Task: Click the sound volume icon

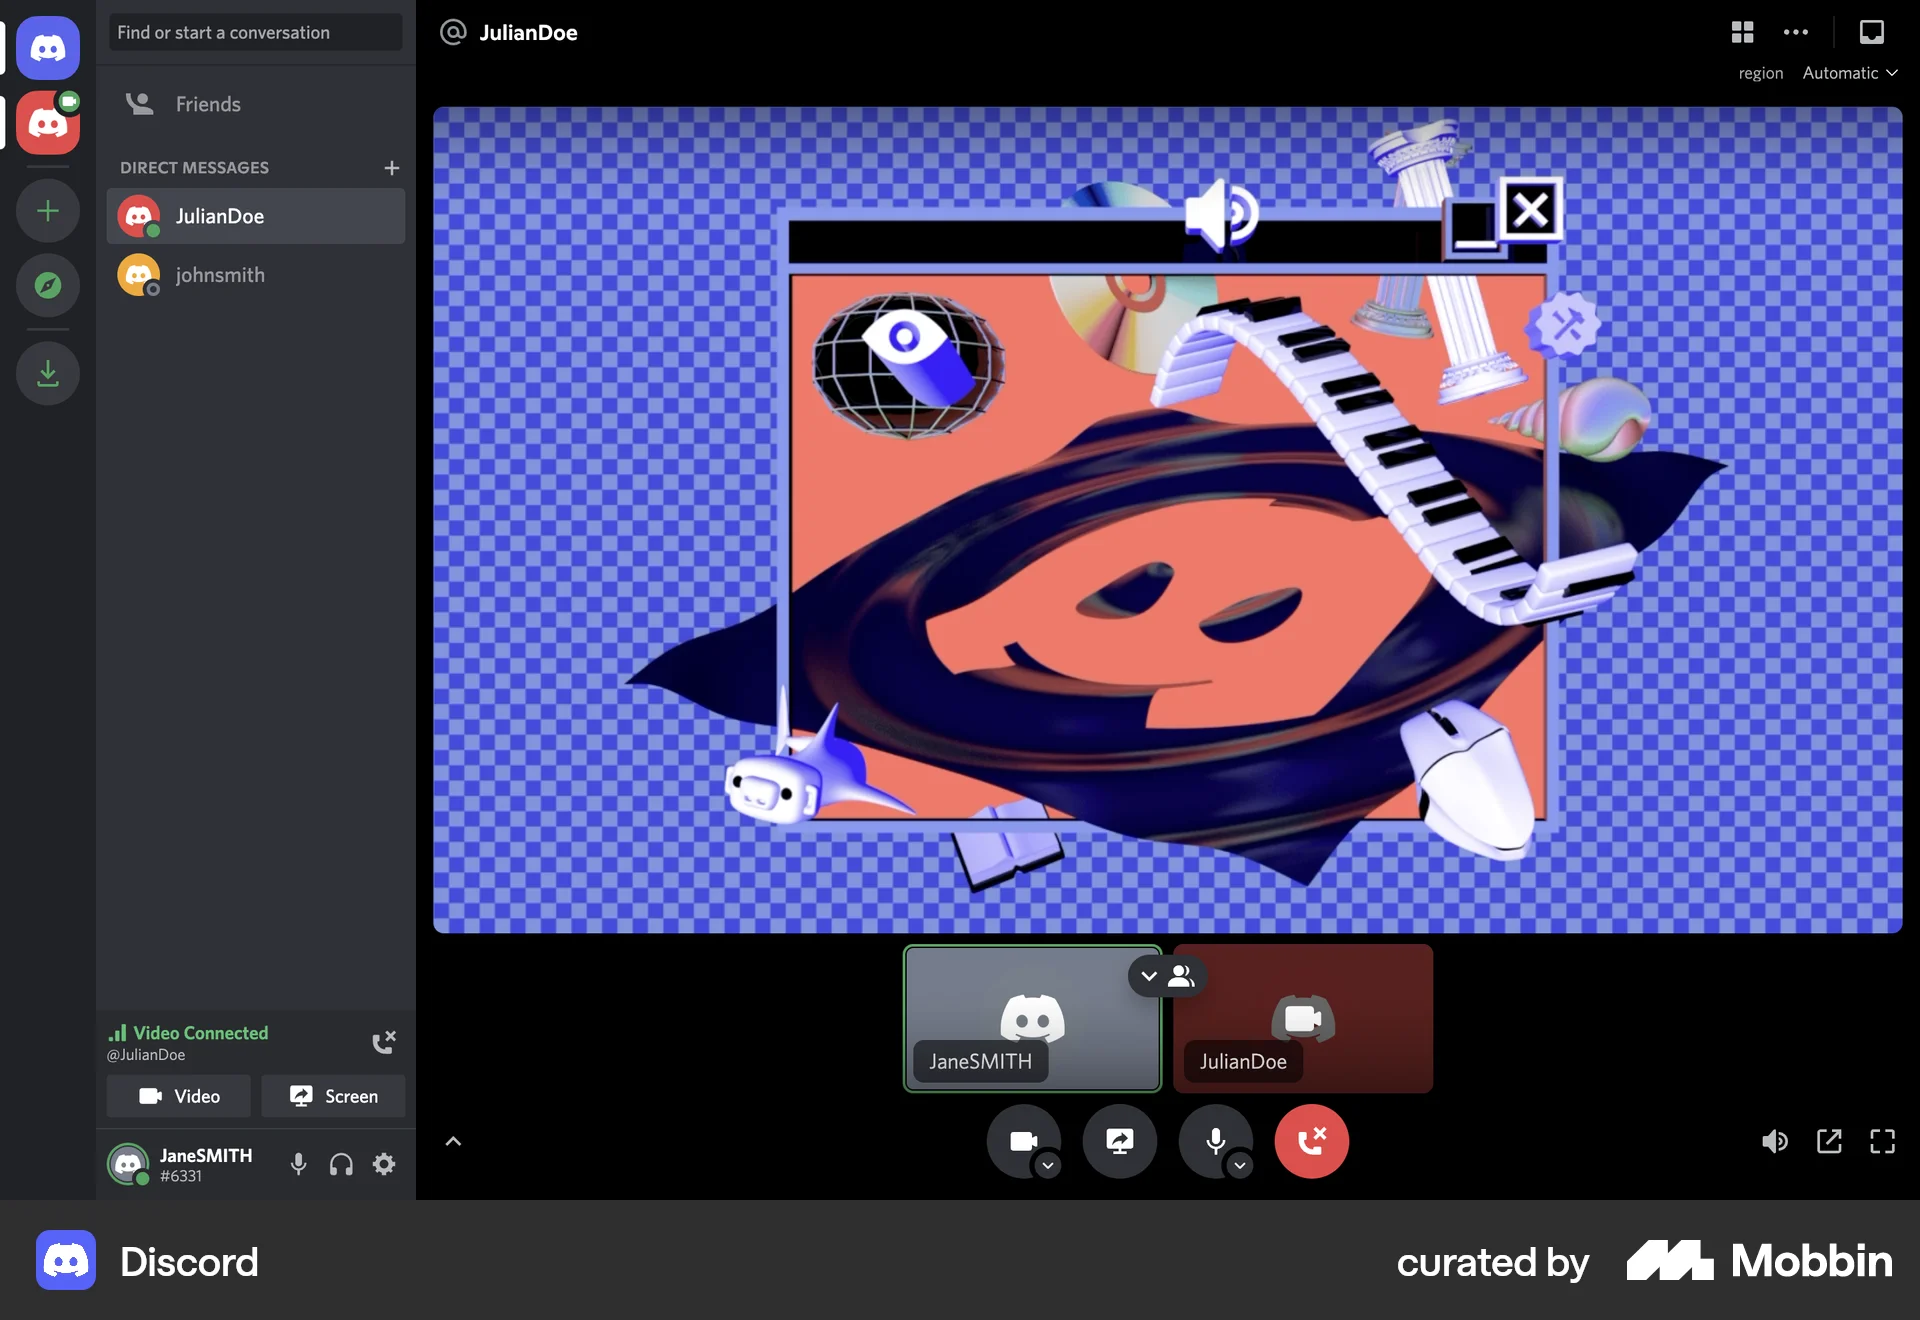Action: point(1776,1141)
